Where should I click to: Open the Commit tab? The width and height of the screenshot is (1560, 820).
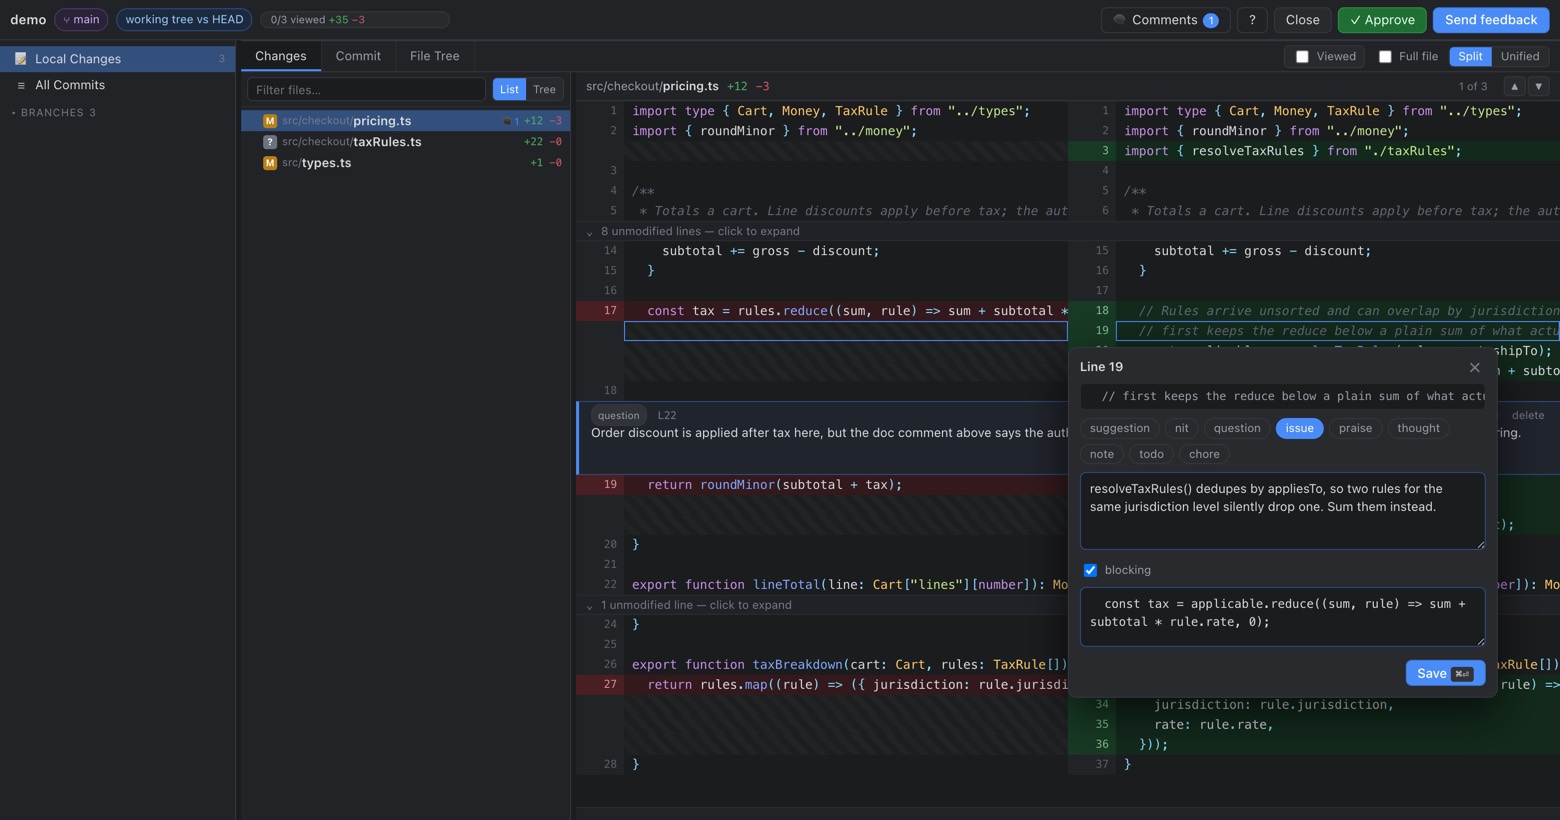pyautogui.click(x=358, y=57)
